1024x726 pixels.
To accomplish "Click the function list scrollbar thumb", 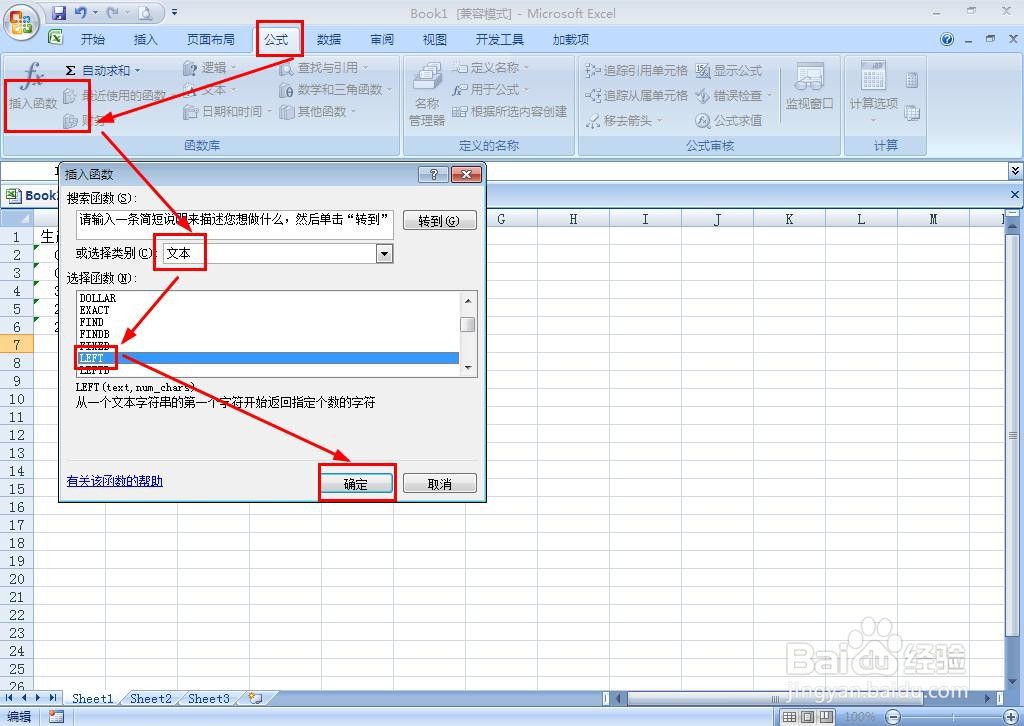I will click(x=468, y=324).
